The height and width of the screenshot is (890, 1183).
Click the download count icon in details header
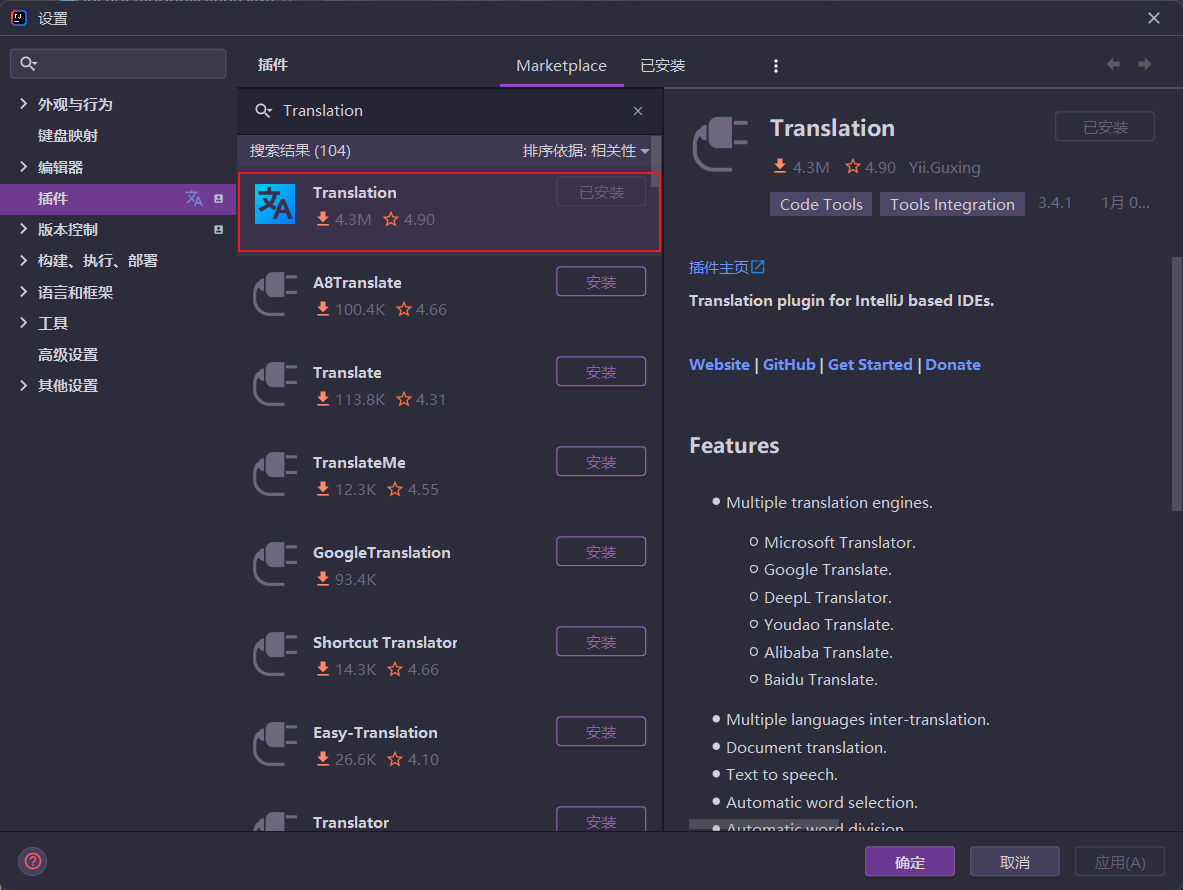780,167
